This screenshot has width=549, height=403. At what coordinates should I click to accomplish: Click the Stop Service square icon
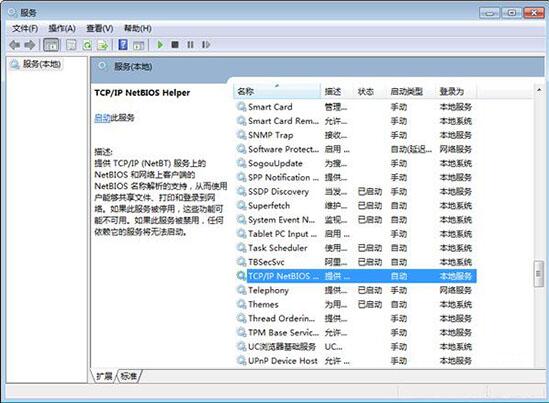175,45
